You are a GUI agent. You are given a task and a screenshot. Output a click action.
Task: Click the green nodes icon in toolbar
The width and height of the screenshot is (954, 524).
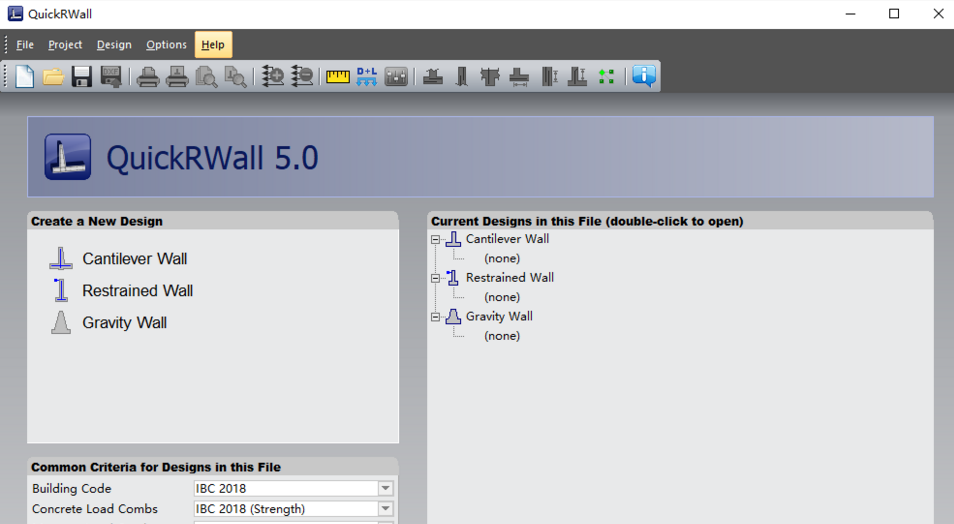607,77
